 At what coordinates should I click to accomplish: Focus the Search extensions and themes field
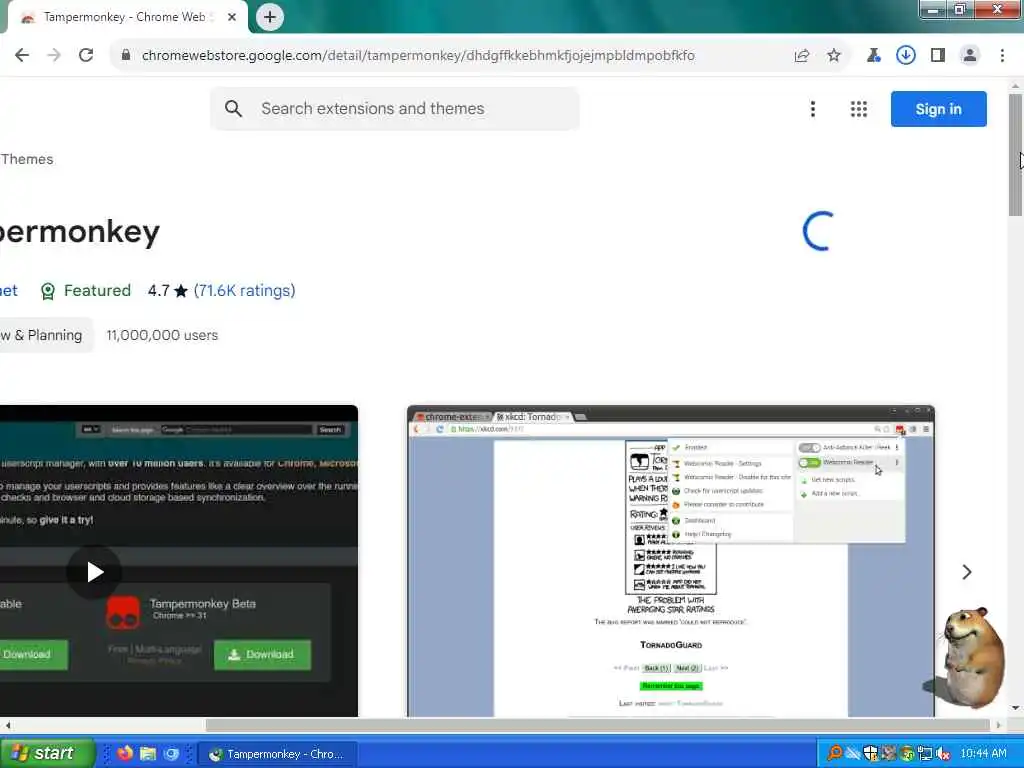[x=394, y=108]
